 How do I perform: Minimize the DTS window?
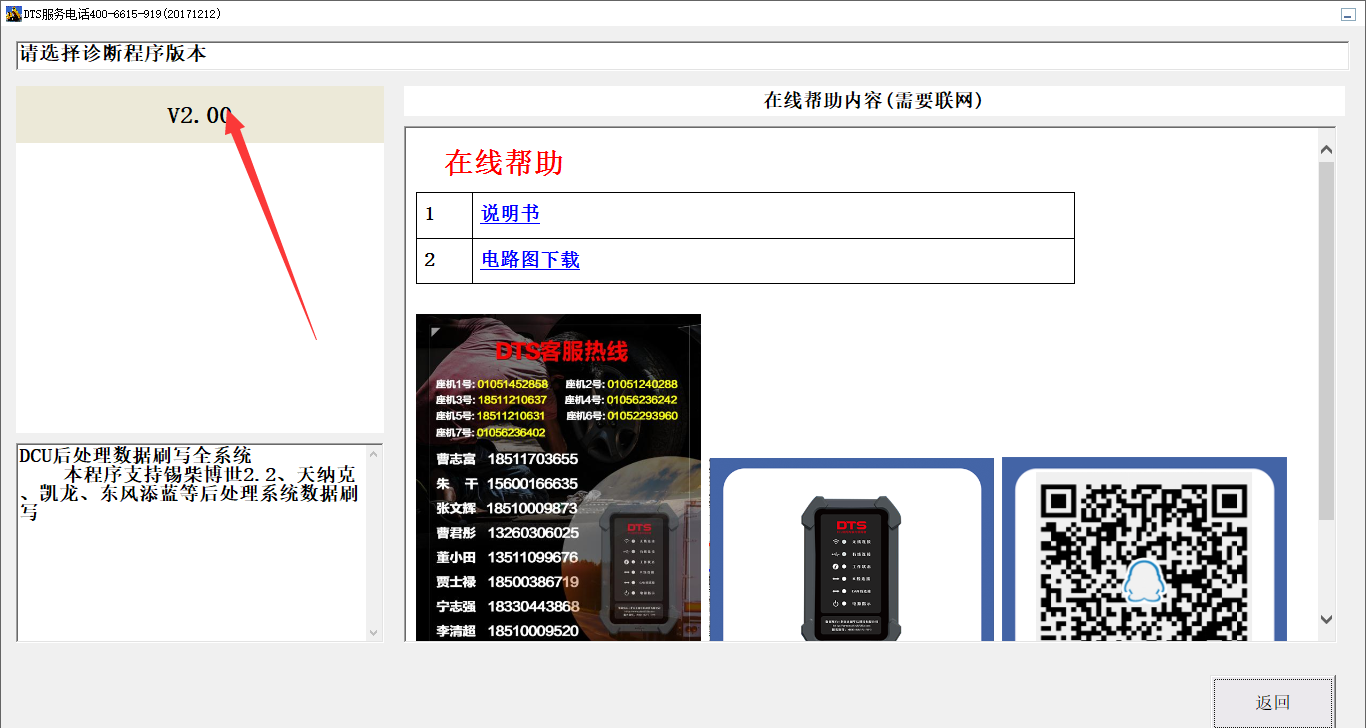point(1347,14)
